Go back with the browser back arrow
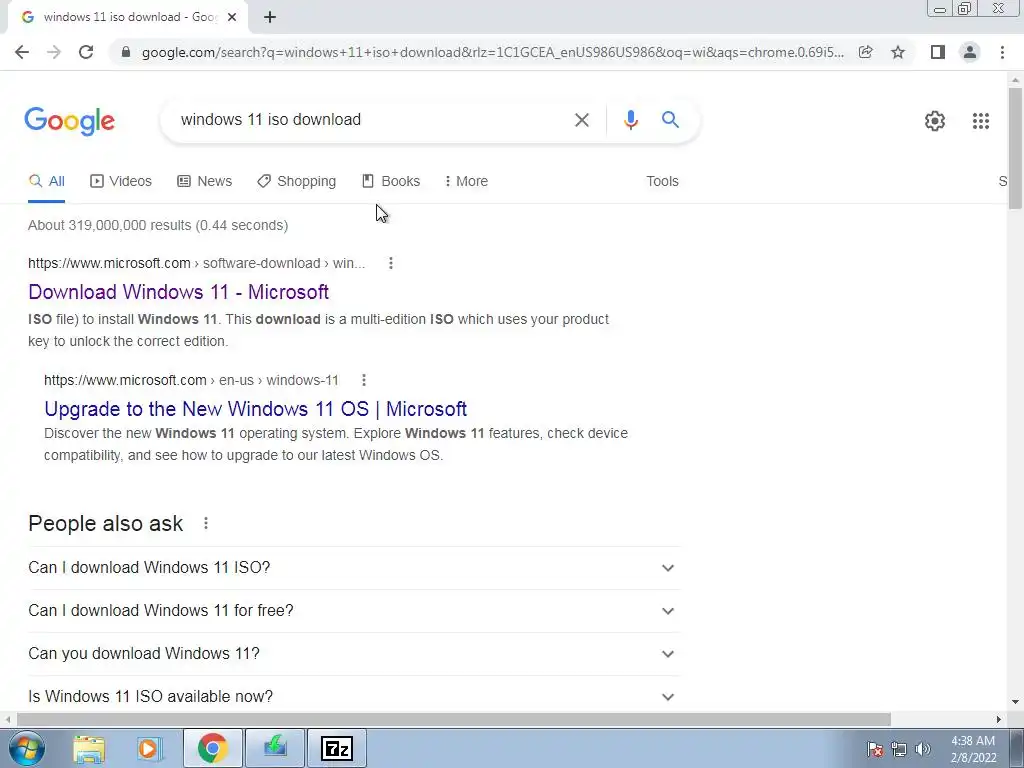This screenshot has width=1024, height=768. pos(22,52)
